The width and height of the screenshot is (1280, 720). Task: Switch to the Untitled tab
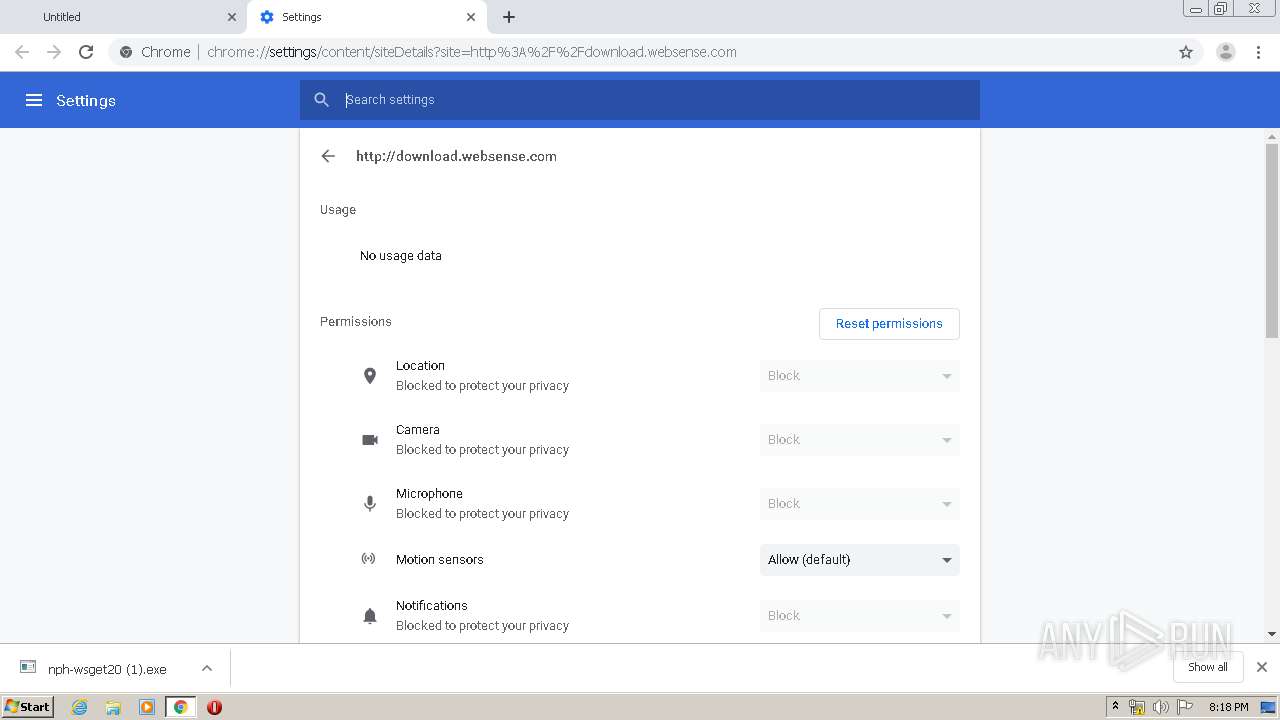point(123,17)
